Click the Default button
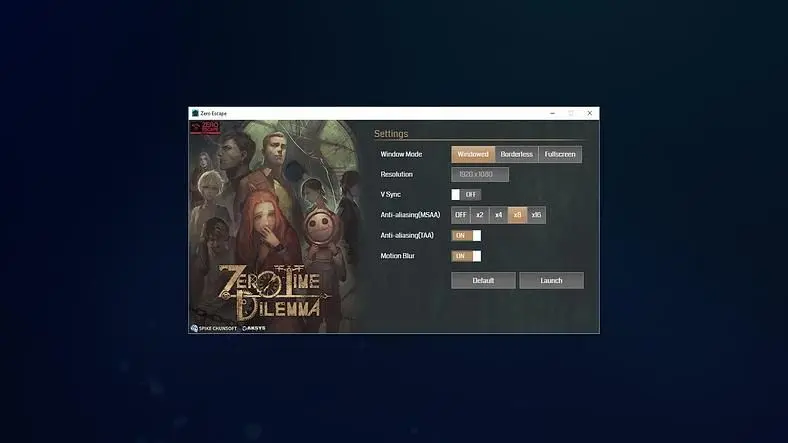The image size is (788, 443). click(x=483, y=281)
